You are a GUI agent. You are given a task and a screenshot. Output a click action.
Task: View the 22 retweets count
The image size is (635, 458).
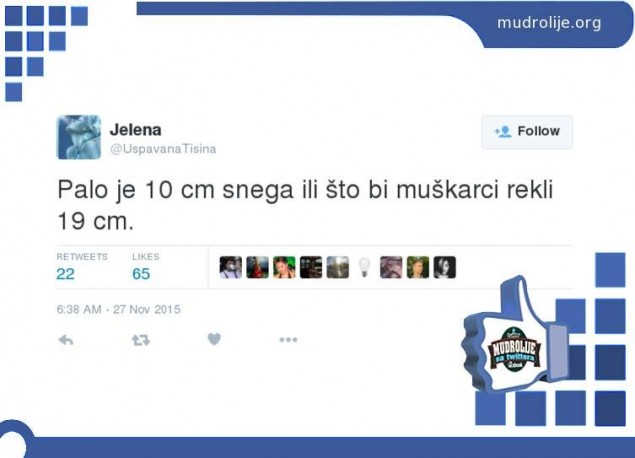[x=65, y=274]
